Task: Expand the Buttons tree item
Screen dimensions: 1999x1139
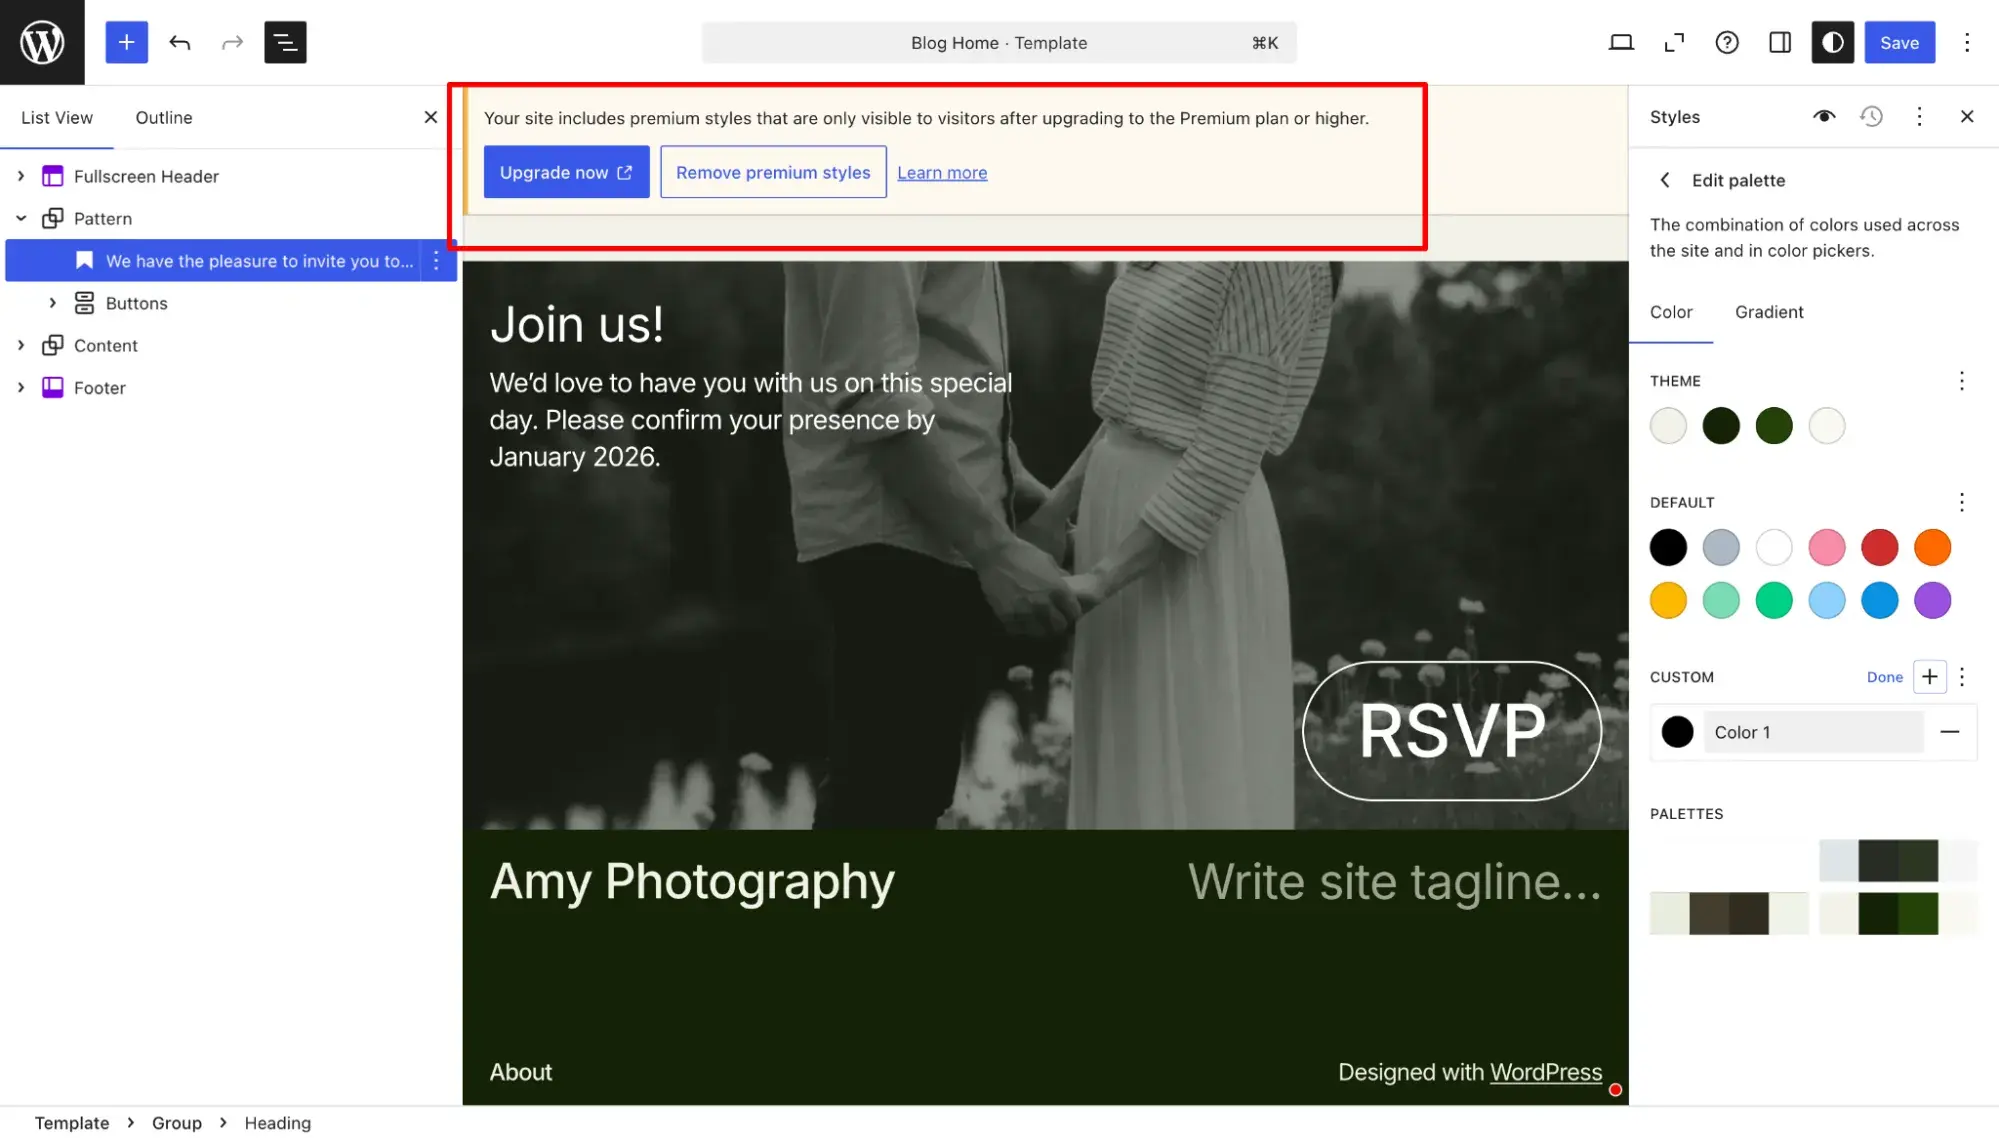Action: (x=53, y=302)
